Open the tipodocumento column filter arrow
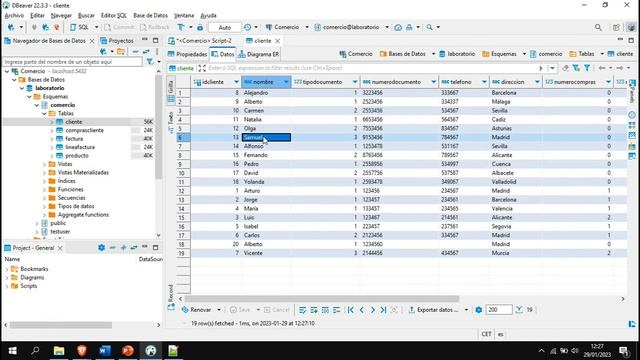The width and height of the screenshot is (640, 360). 355,82
